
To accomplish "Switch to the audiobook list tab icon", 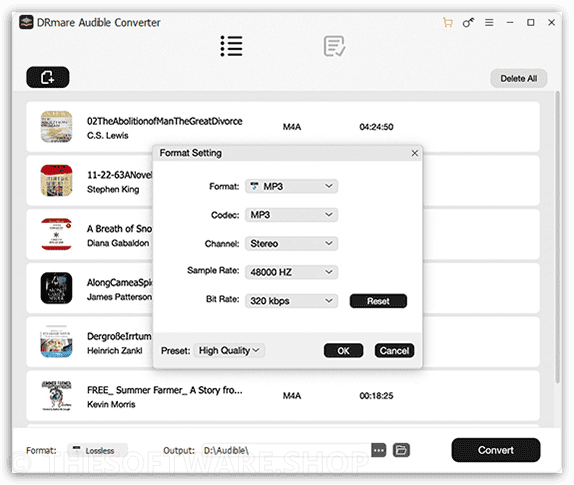I will (231, 46).
